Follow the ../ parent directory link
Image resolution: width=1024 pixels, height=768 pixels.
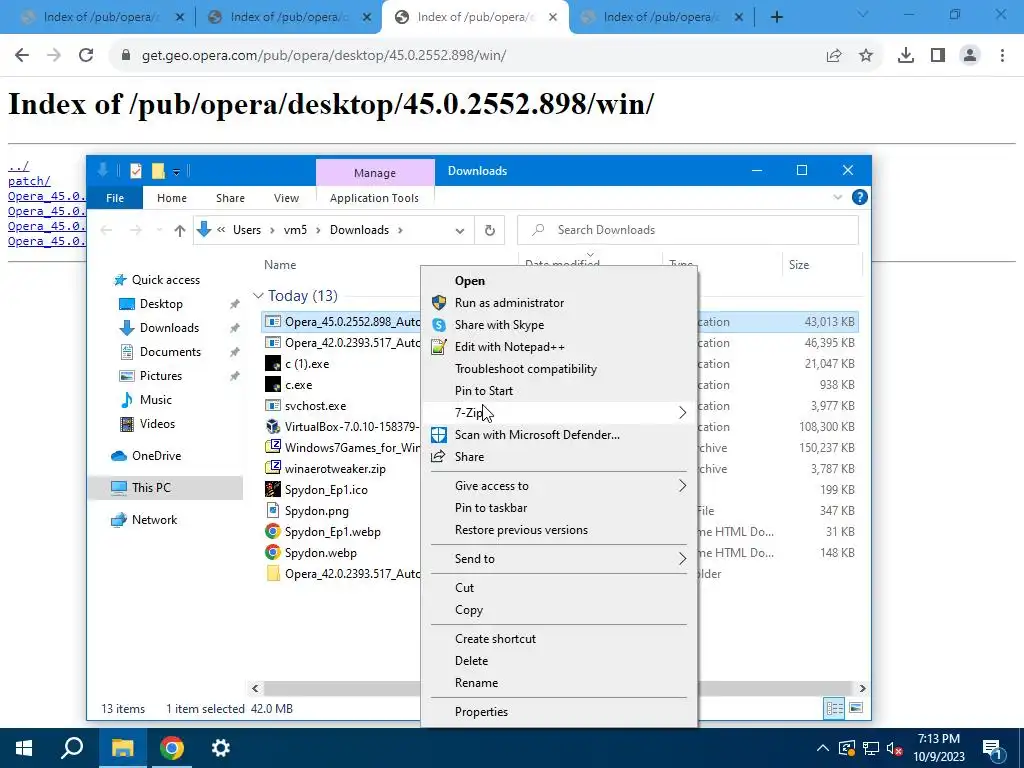[18, 166]
